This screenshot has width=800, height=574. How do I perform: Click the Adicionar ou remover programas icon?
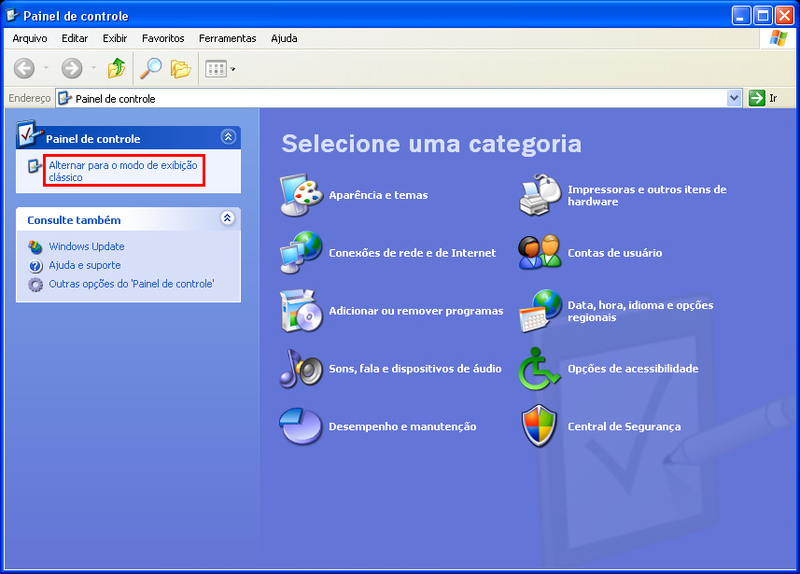point(301,310)
